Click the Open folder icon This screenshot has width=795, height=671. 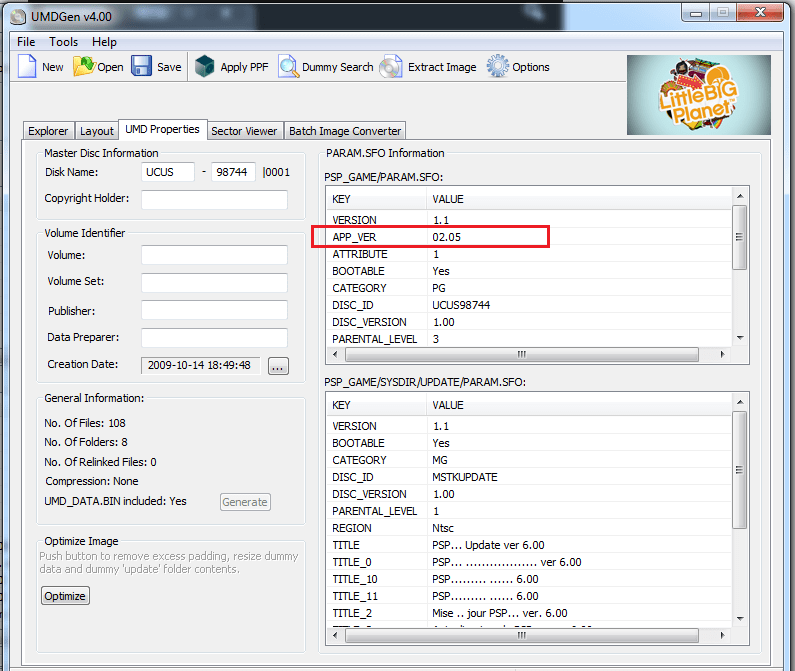(x=84, y=67)
